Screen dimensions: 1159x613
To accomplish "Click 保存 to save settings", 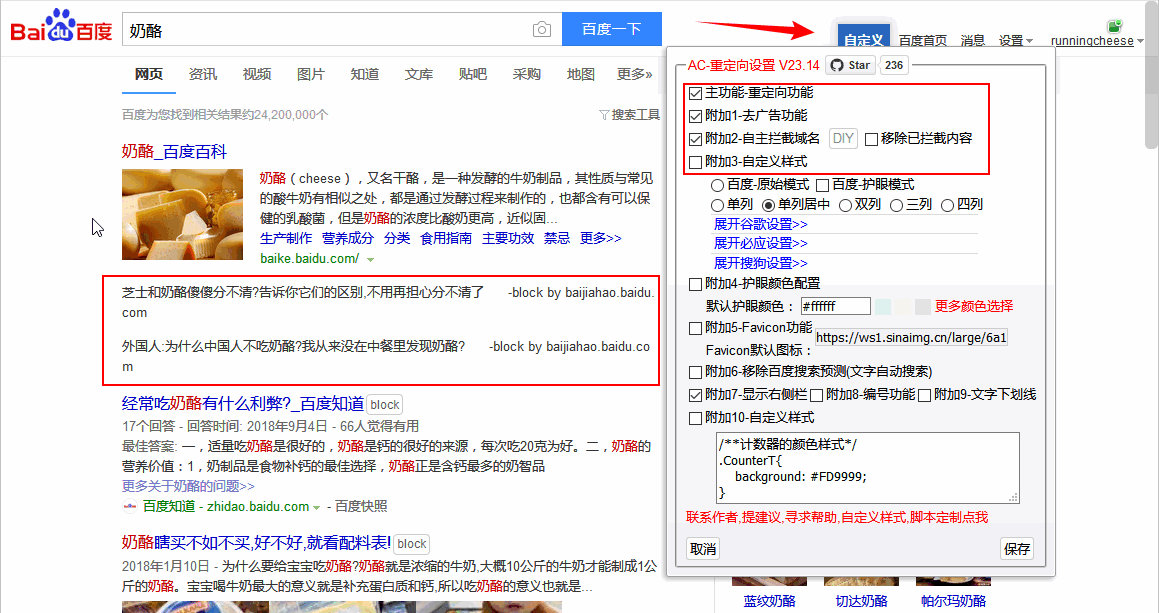I will [1016, 549].
